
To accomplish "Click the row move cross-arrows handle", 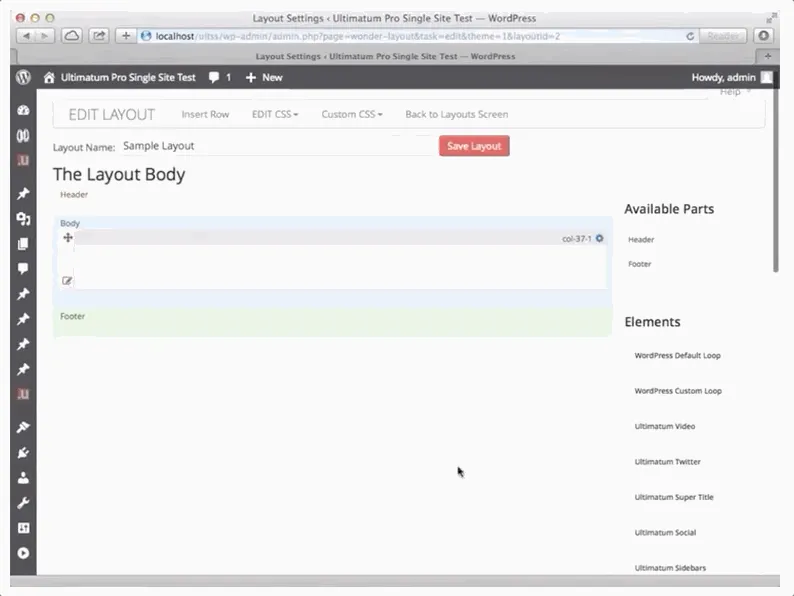I will 68,237.
